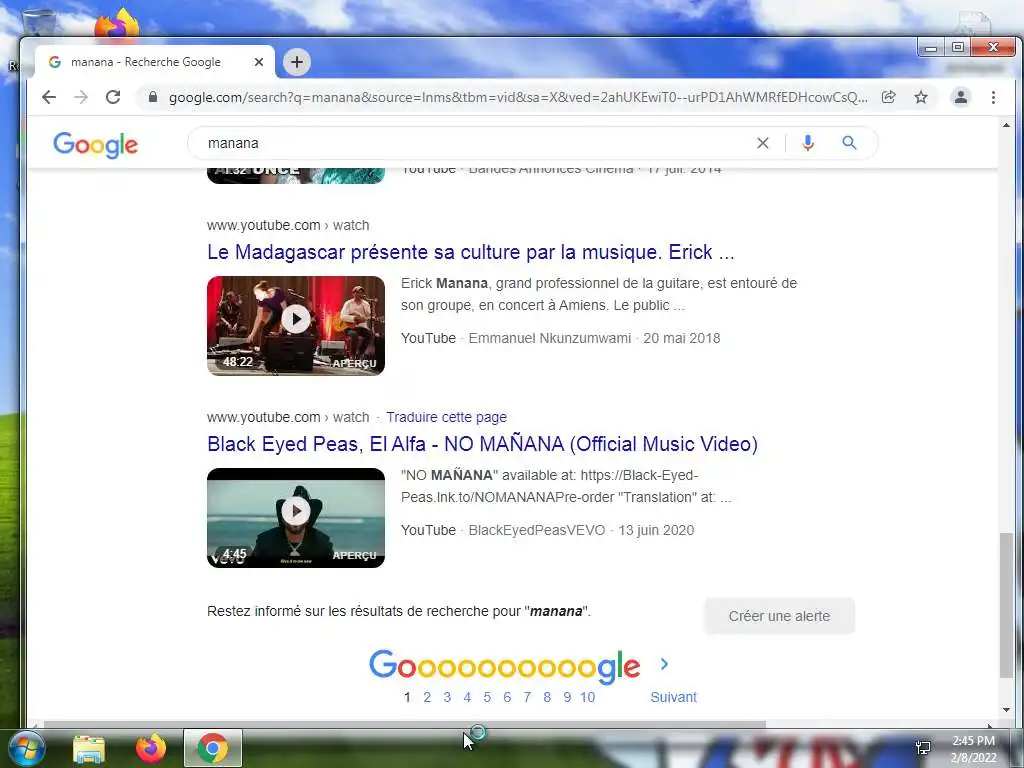Click the scrollbar down arrow
This screenshot has width=1024, height=768.
[x=1006, y=710]
